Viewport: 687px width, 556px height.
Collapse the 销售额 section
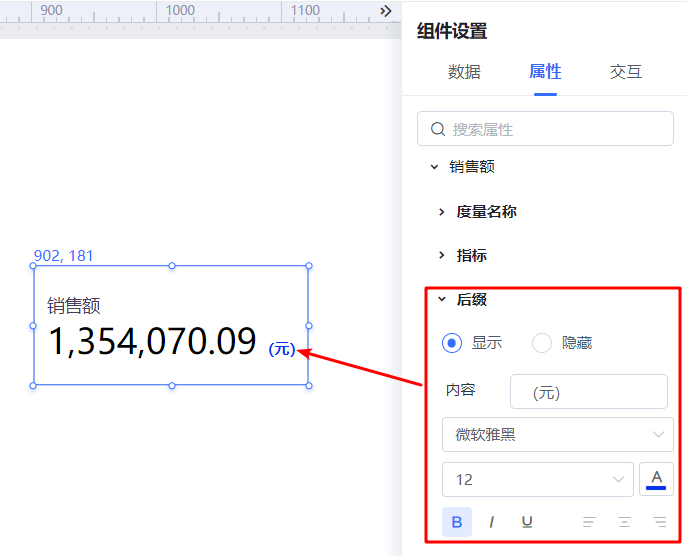click(434, 166)
